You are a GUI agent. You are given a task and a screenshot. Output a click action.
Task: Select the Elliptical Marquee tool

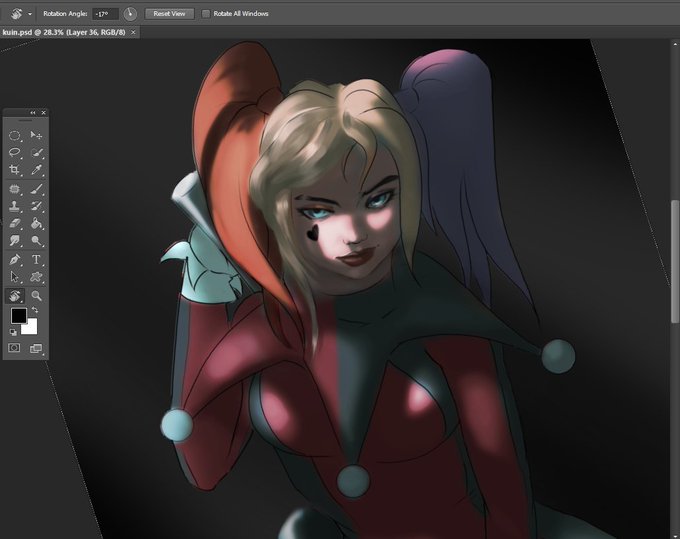click(x=15, y=136)
